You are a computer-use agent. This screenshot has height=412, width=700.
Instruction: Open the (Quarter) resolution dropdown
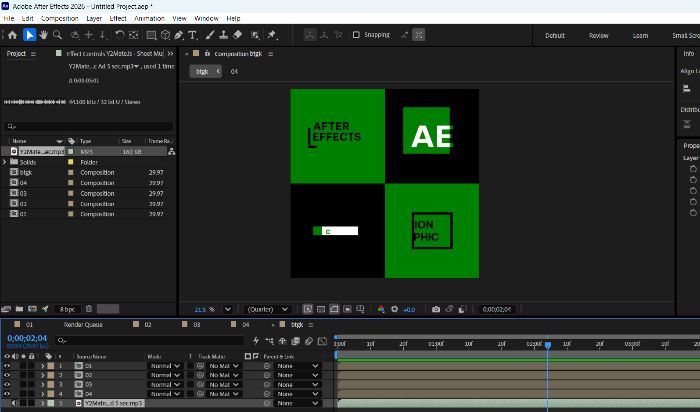click(268, 309)
